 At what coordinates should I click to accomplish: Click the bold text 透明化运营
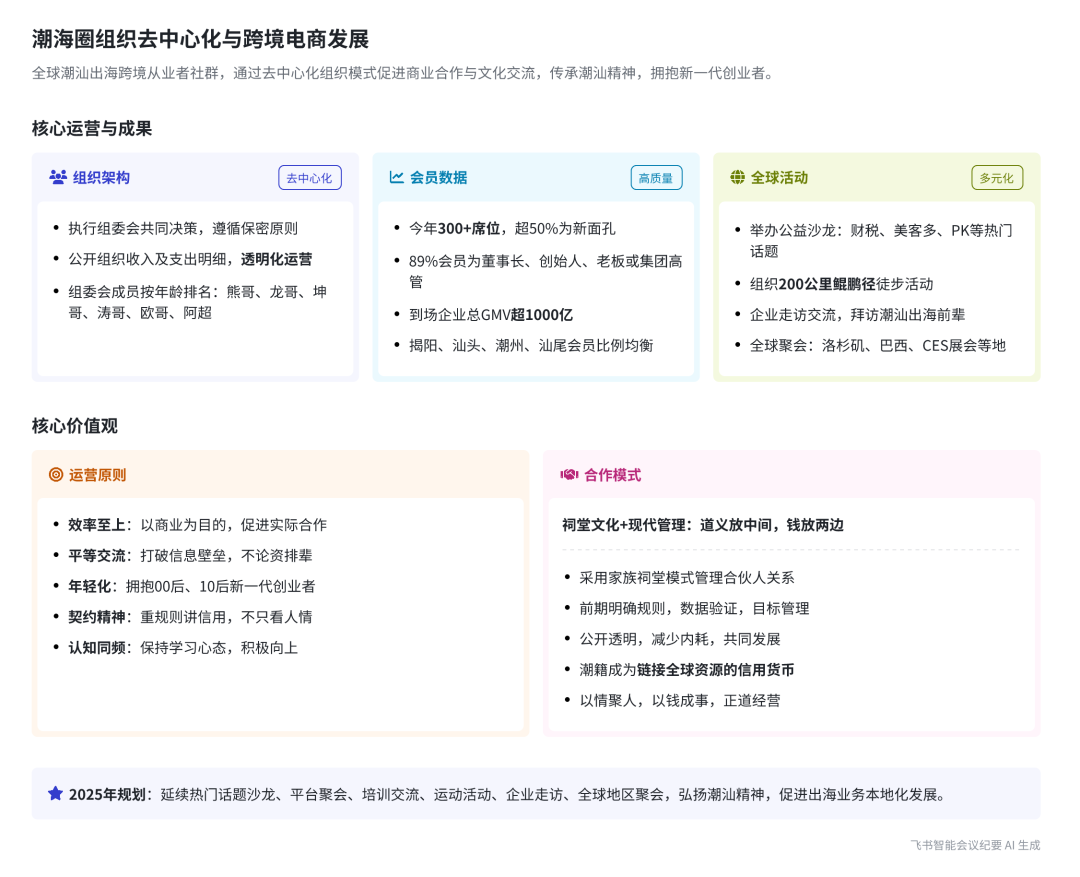click(276, 260)
